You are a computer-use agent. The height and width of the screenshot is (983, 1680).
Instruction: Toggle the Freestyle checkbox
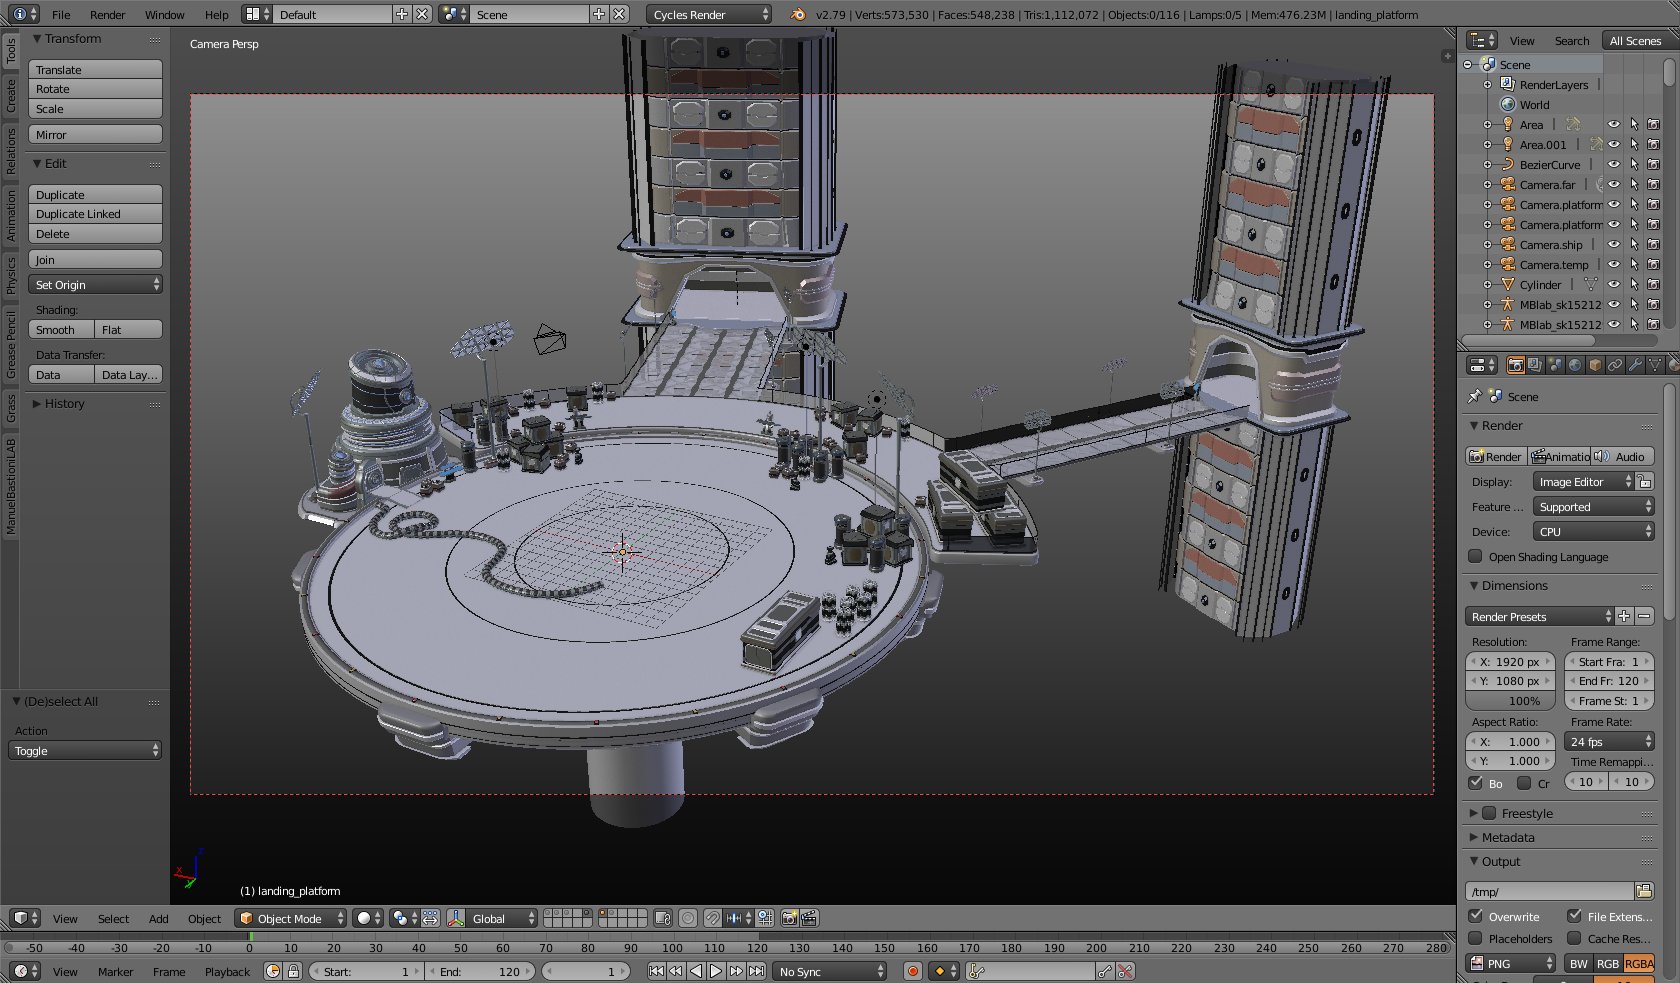tap(1489, 813)
